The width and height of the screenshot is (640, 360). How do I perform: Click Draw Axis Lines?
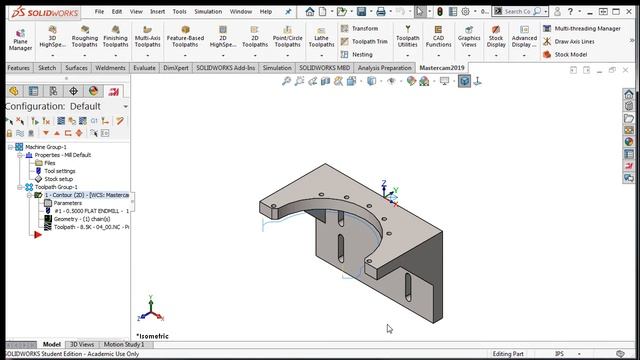coord(569,42)
